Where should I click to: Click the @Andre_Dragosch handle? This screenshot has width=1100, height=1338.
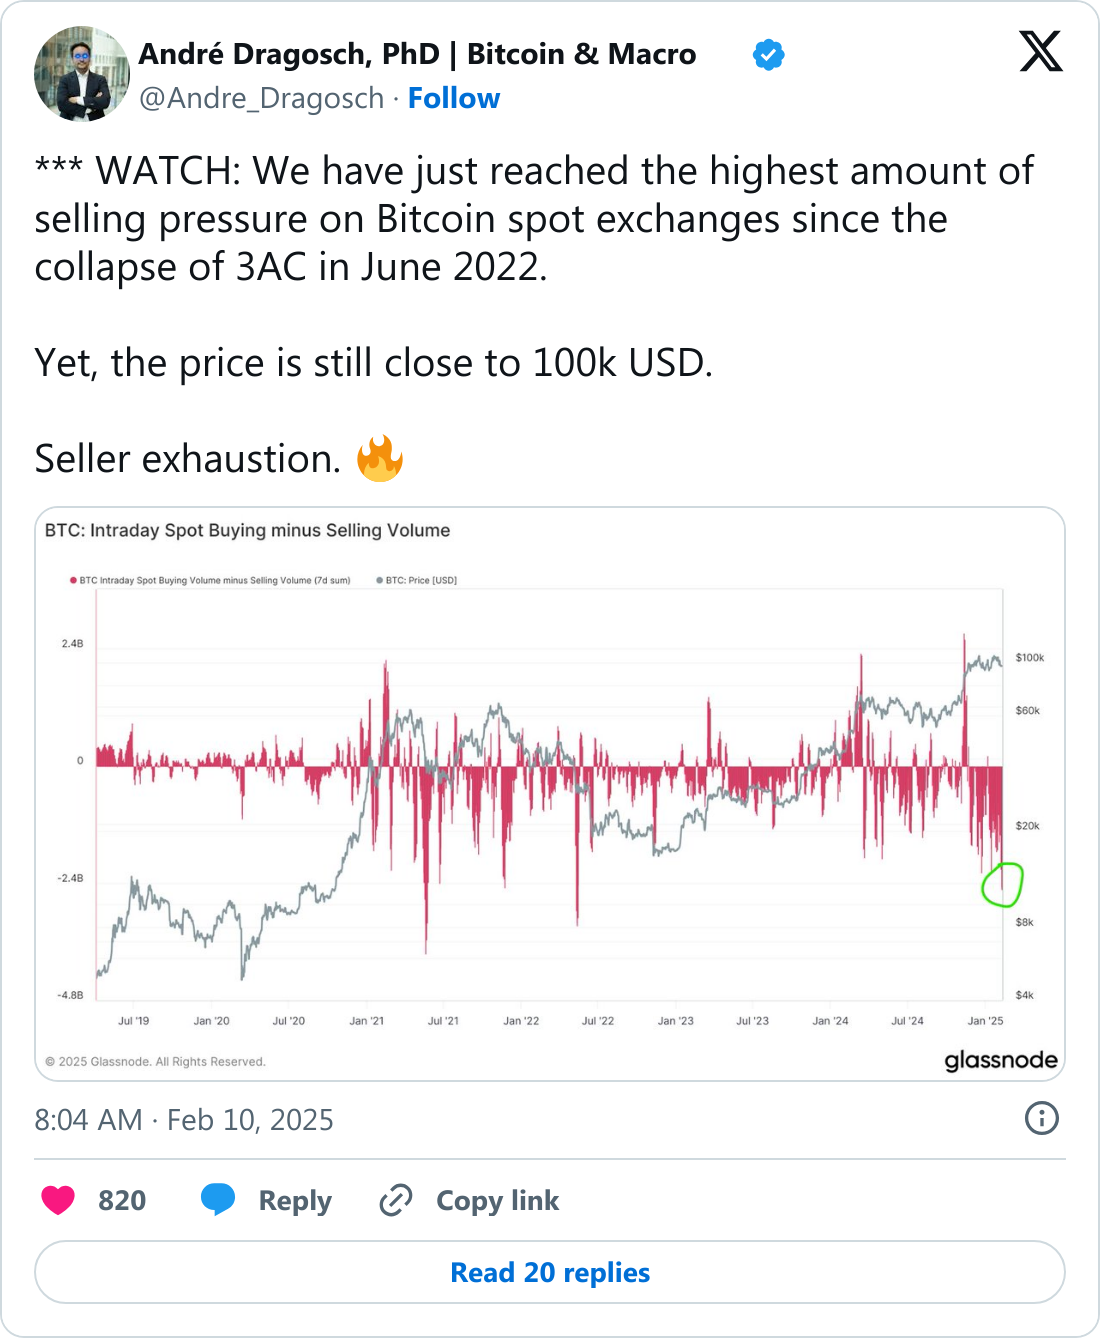tap(262, 98)
